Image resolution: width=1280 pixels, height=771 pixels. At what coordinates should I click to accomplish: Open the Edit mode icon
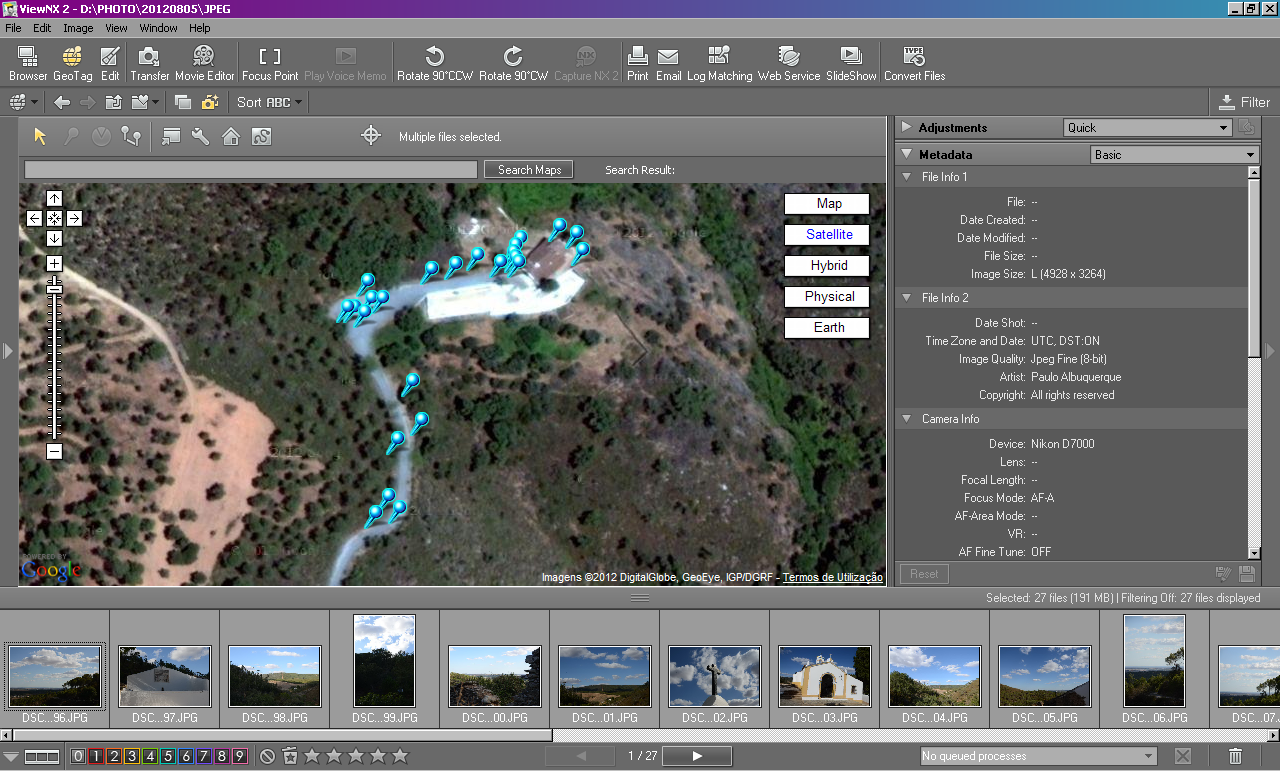pos(110,63)
